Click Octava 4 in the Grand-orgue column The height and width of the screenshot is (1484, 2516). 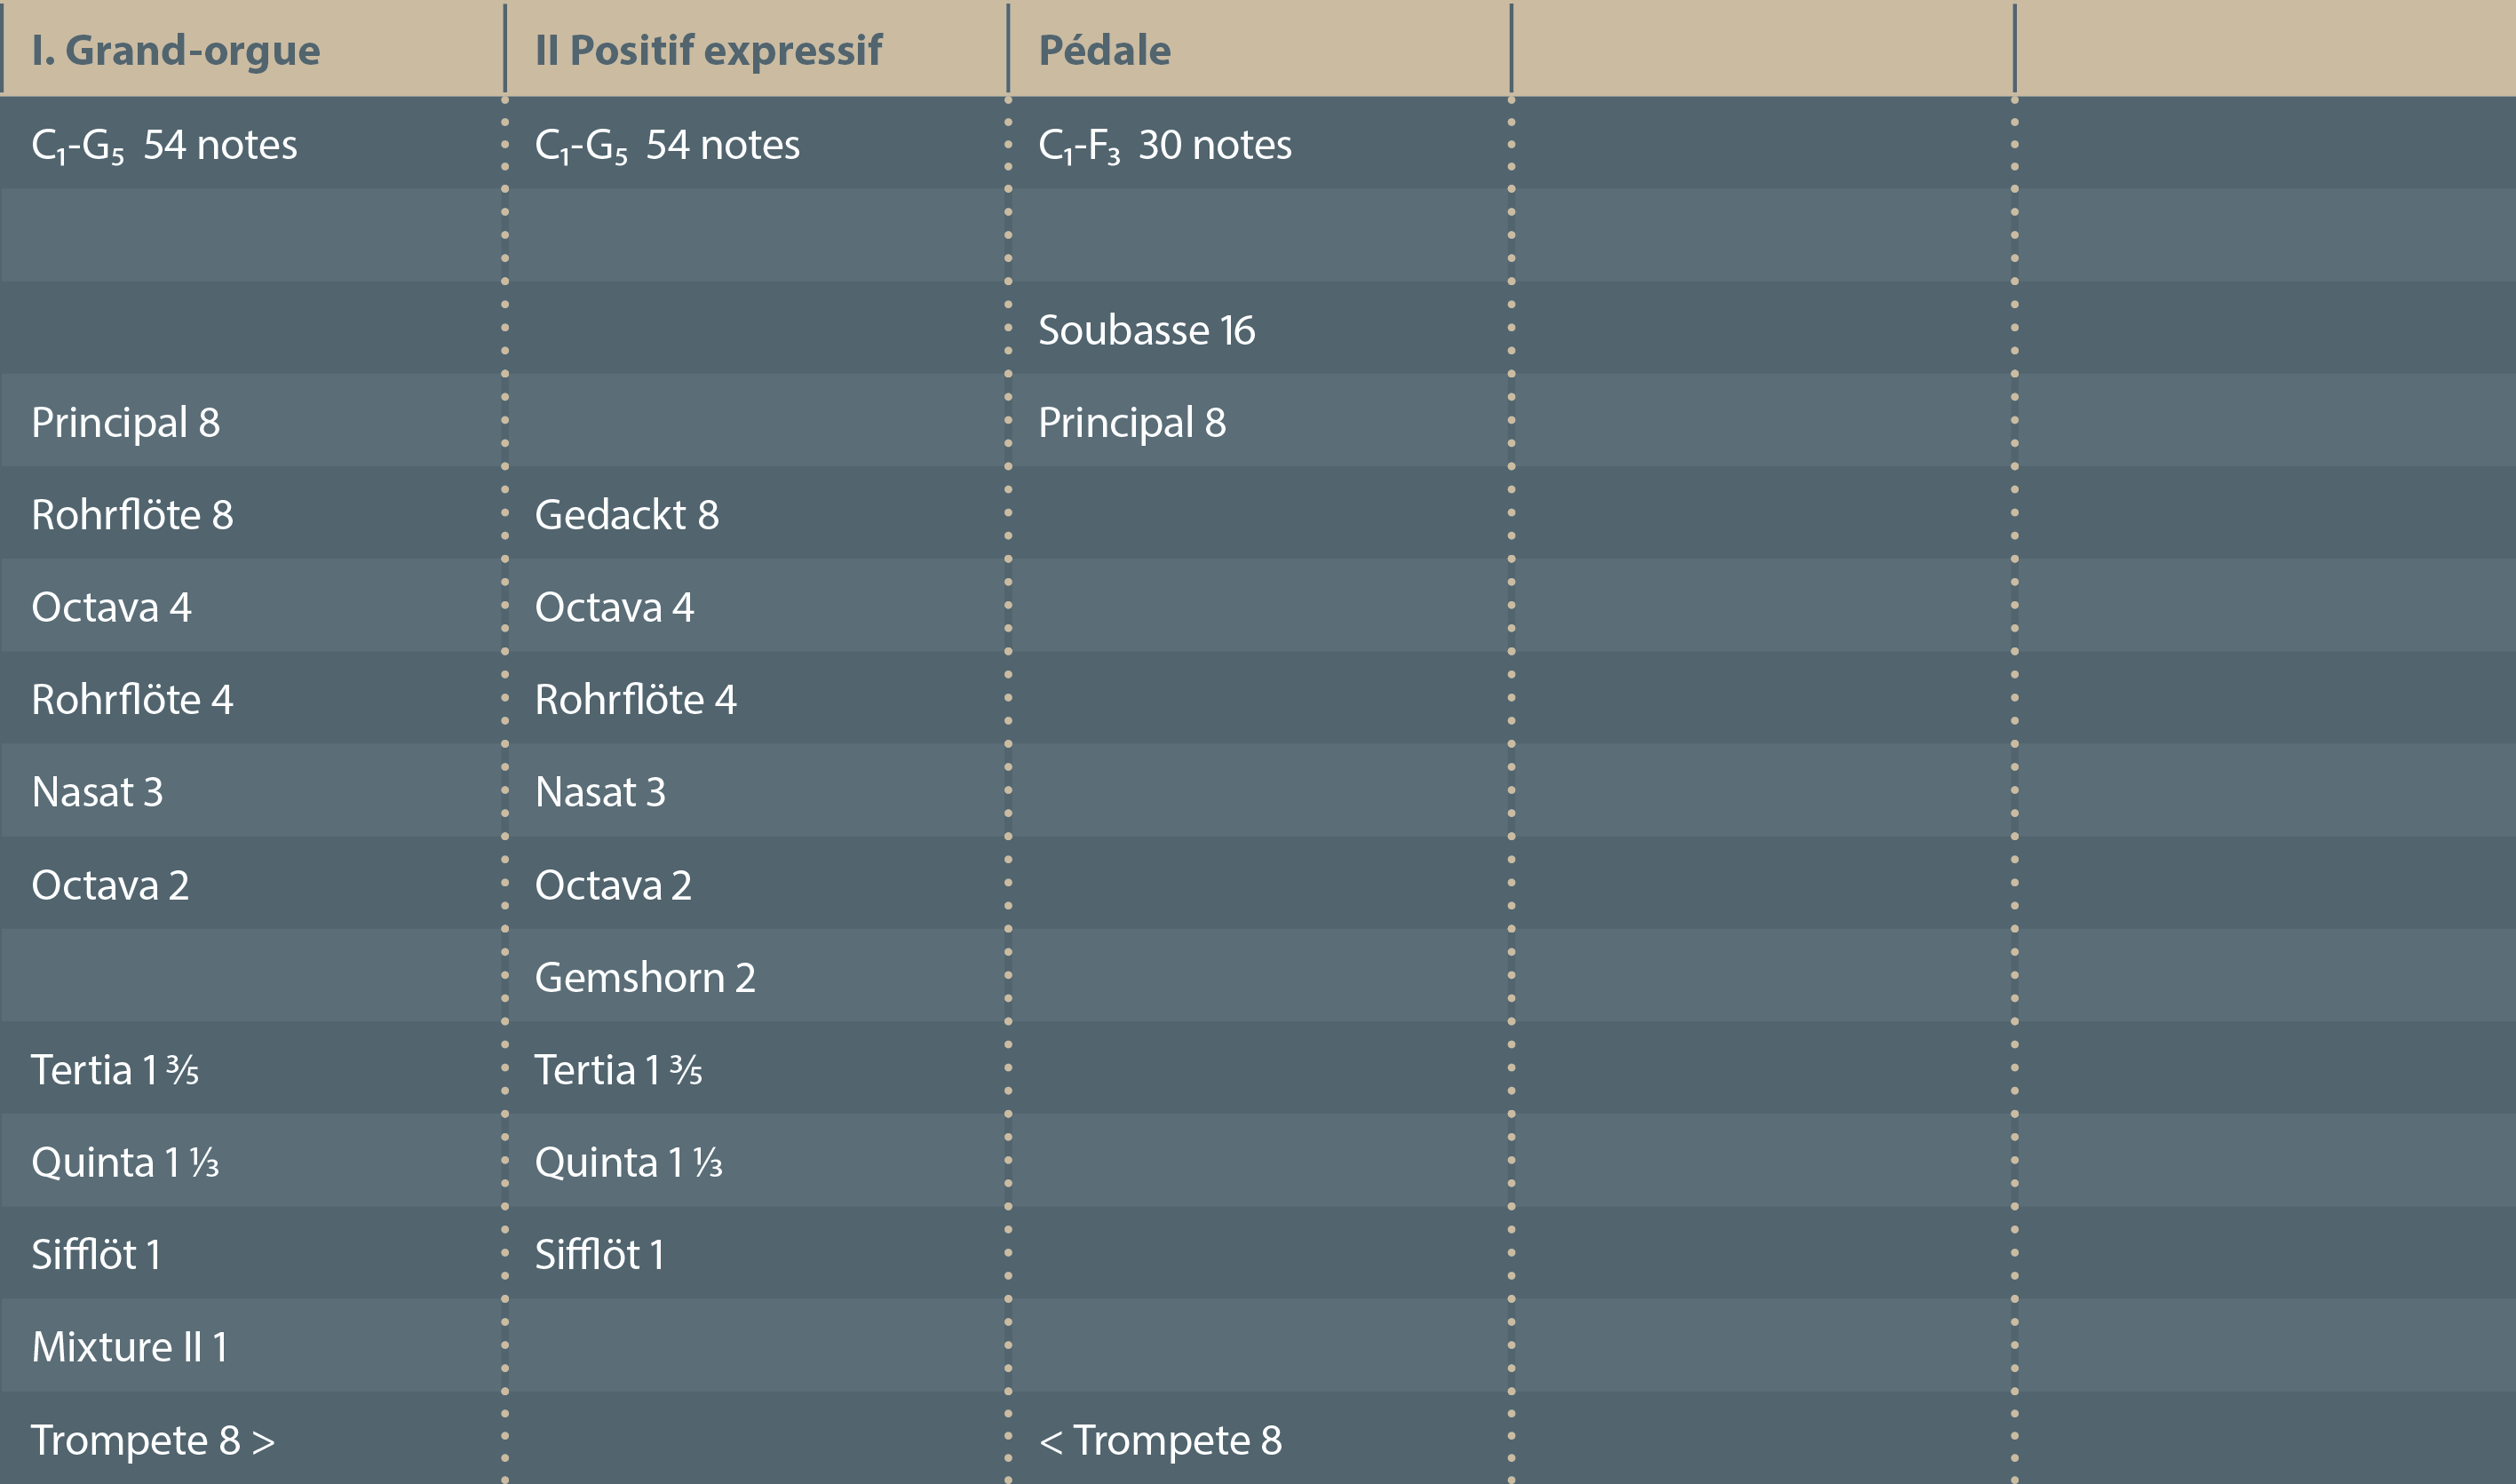click(x=111, y=607)
